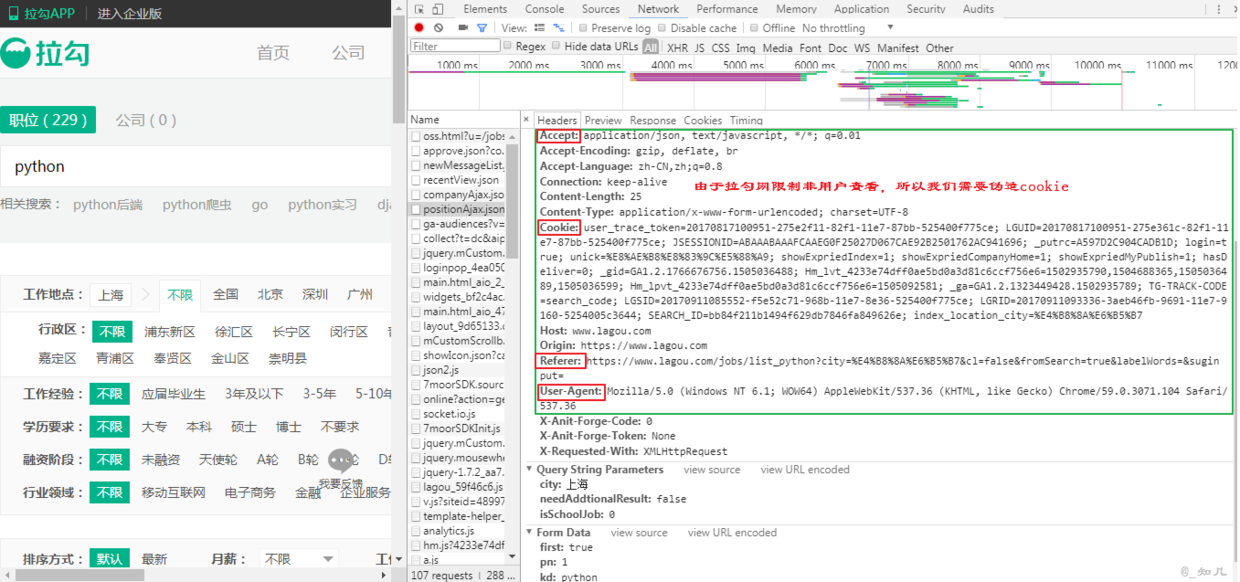Switch to the Preview tab of request
1240x582 pixels.
[603, 120]
